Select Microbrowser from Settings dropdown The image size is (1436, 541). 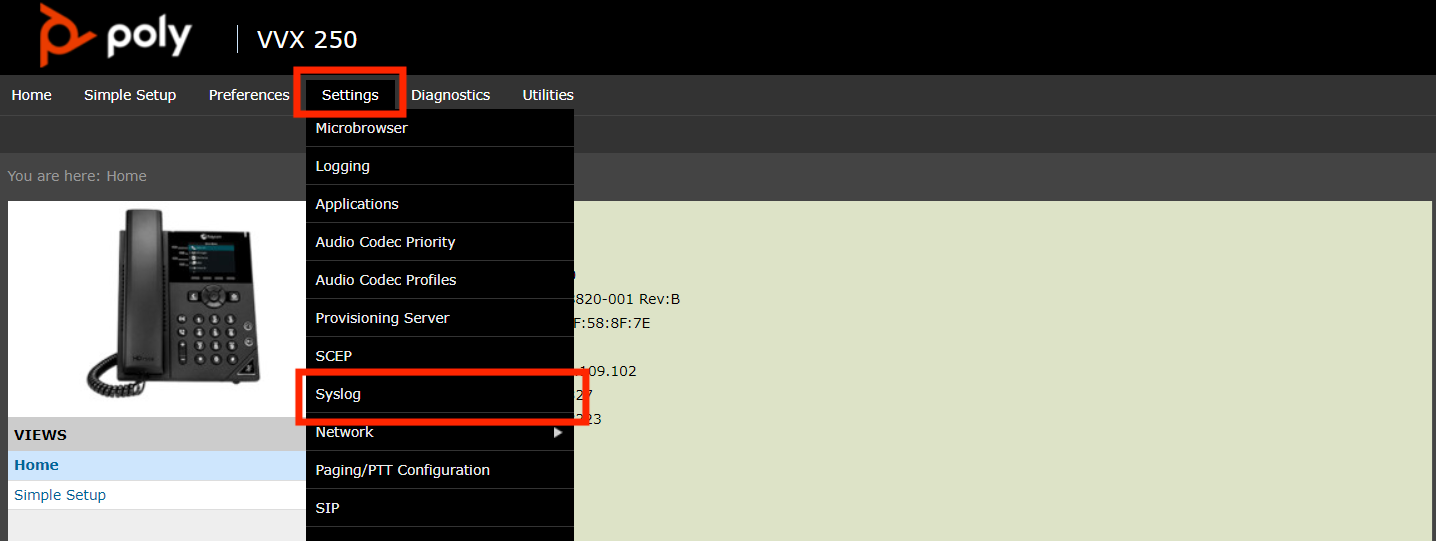point(440,128)
